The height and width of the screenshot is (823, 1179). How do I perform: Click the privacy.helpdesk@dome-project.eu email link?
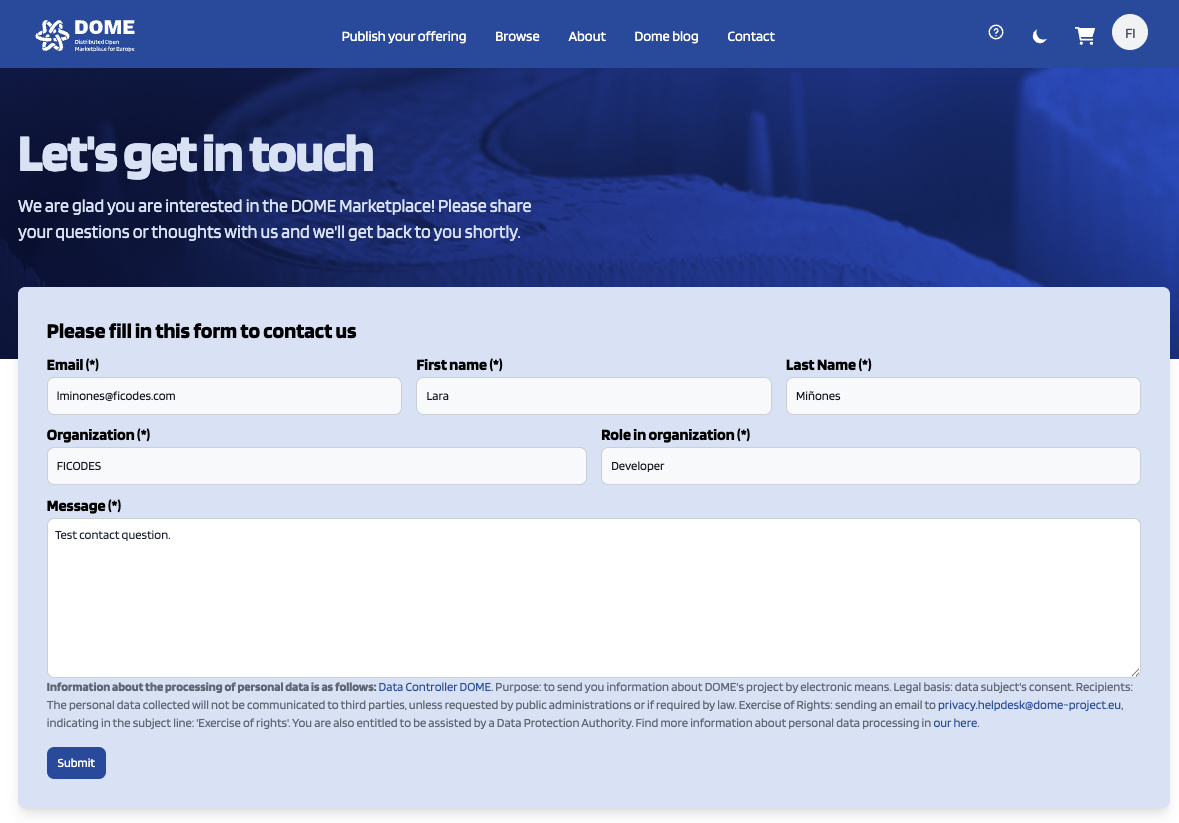click(1029, 705)
